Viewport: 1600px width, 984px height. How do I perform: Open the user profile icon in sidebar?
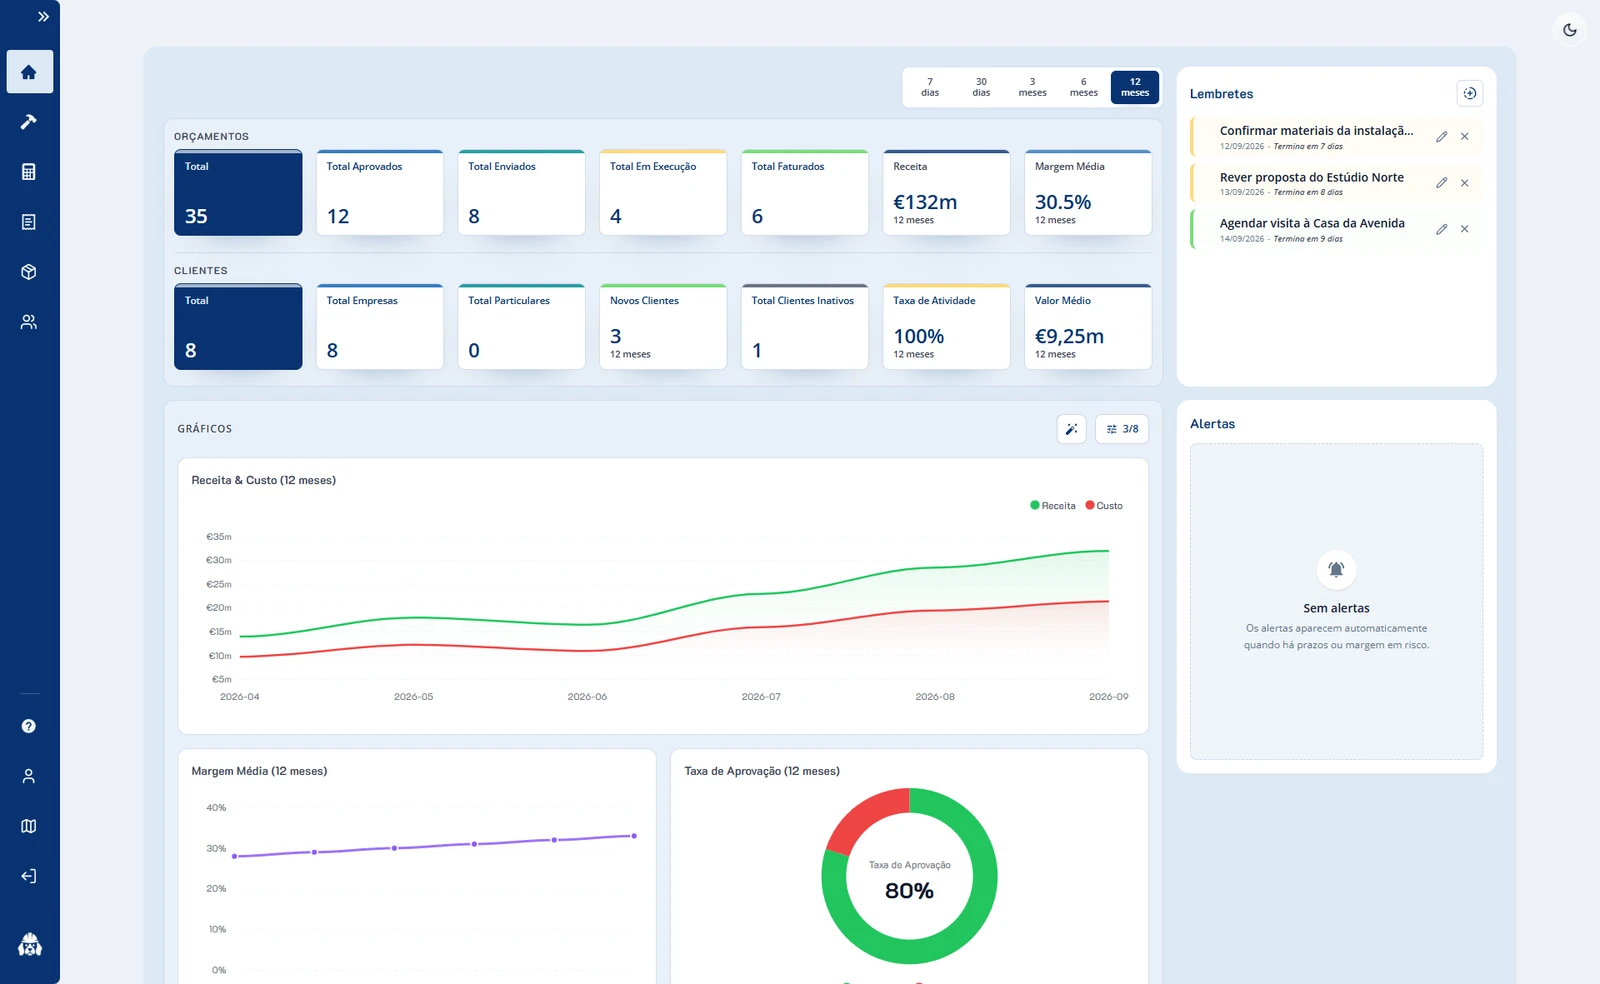(x=29, y=776)
